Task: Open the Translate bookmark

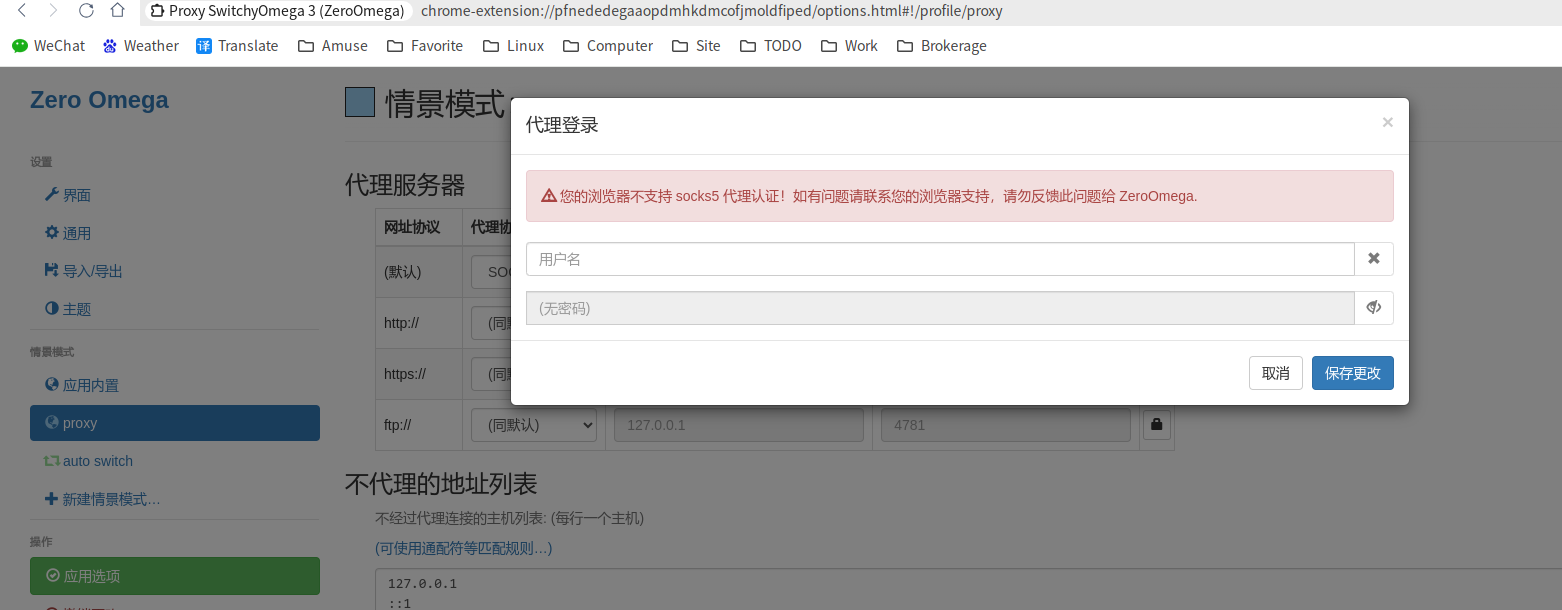Action: pyautogui.click(x=237, y=46)
